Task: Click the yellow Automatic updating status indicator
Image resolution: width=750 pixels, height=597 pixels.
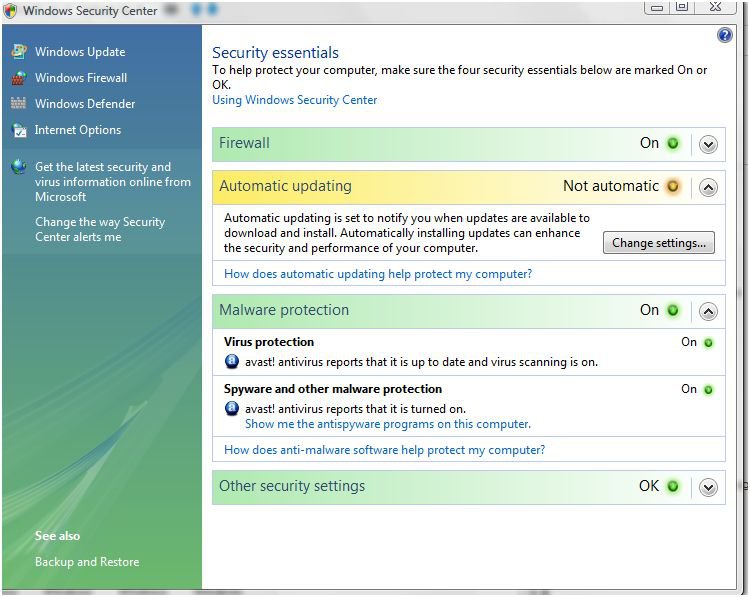Action: click(x=673, y=186)
